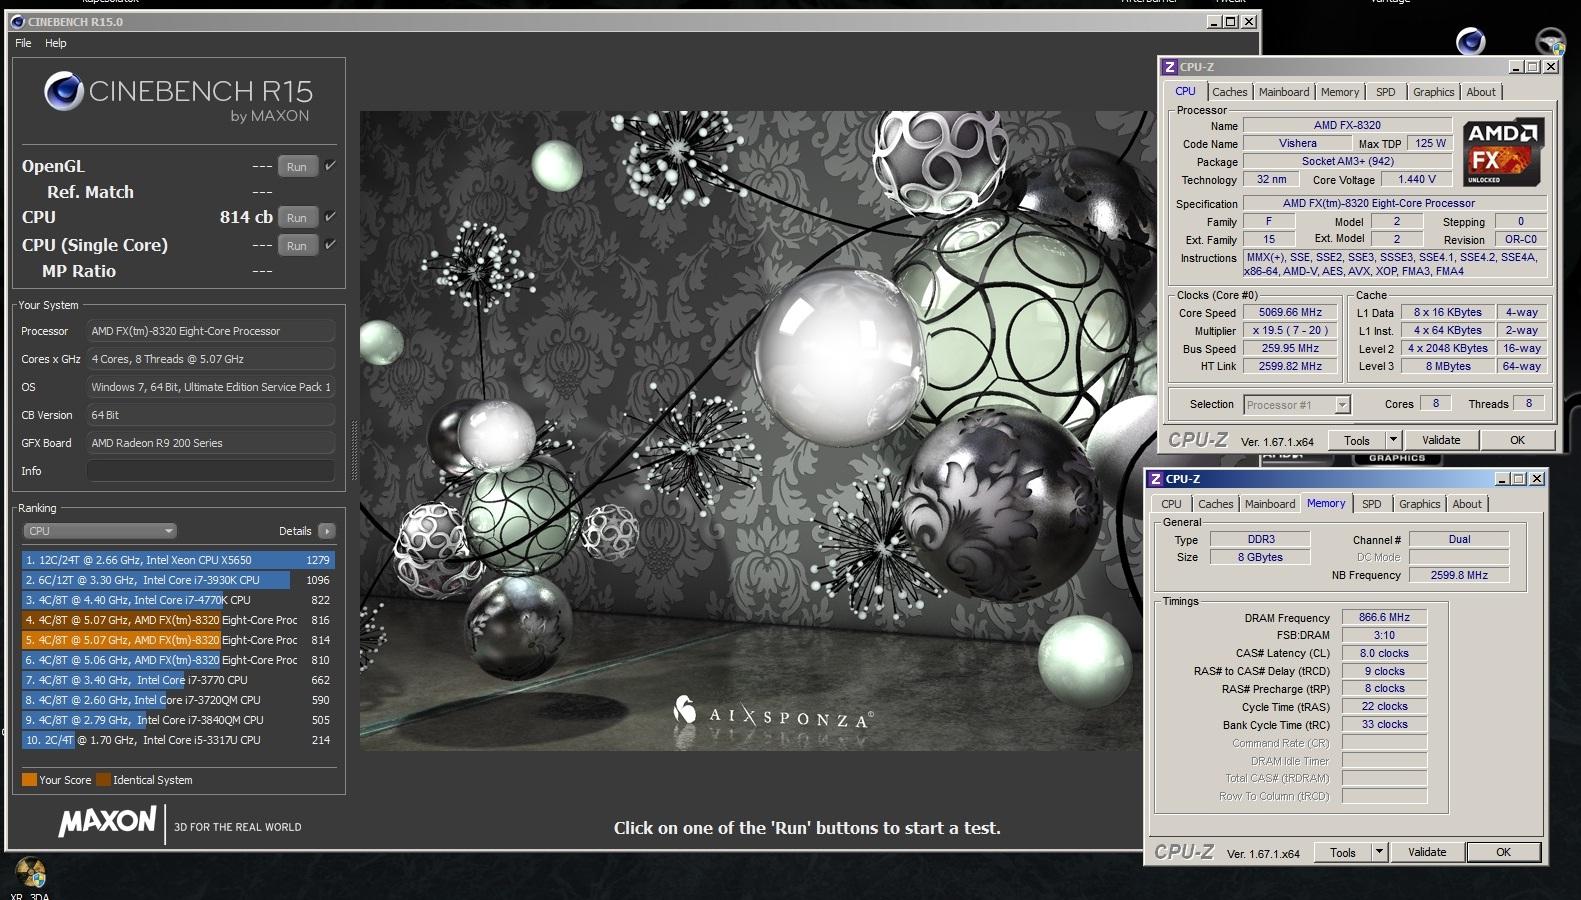
Task: Click Tools button in the upper CPU-Z window
Action: pos(1357,440)
